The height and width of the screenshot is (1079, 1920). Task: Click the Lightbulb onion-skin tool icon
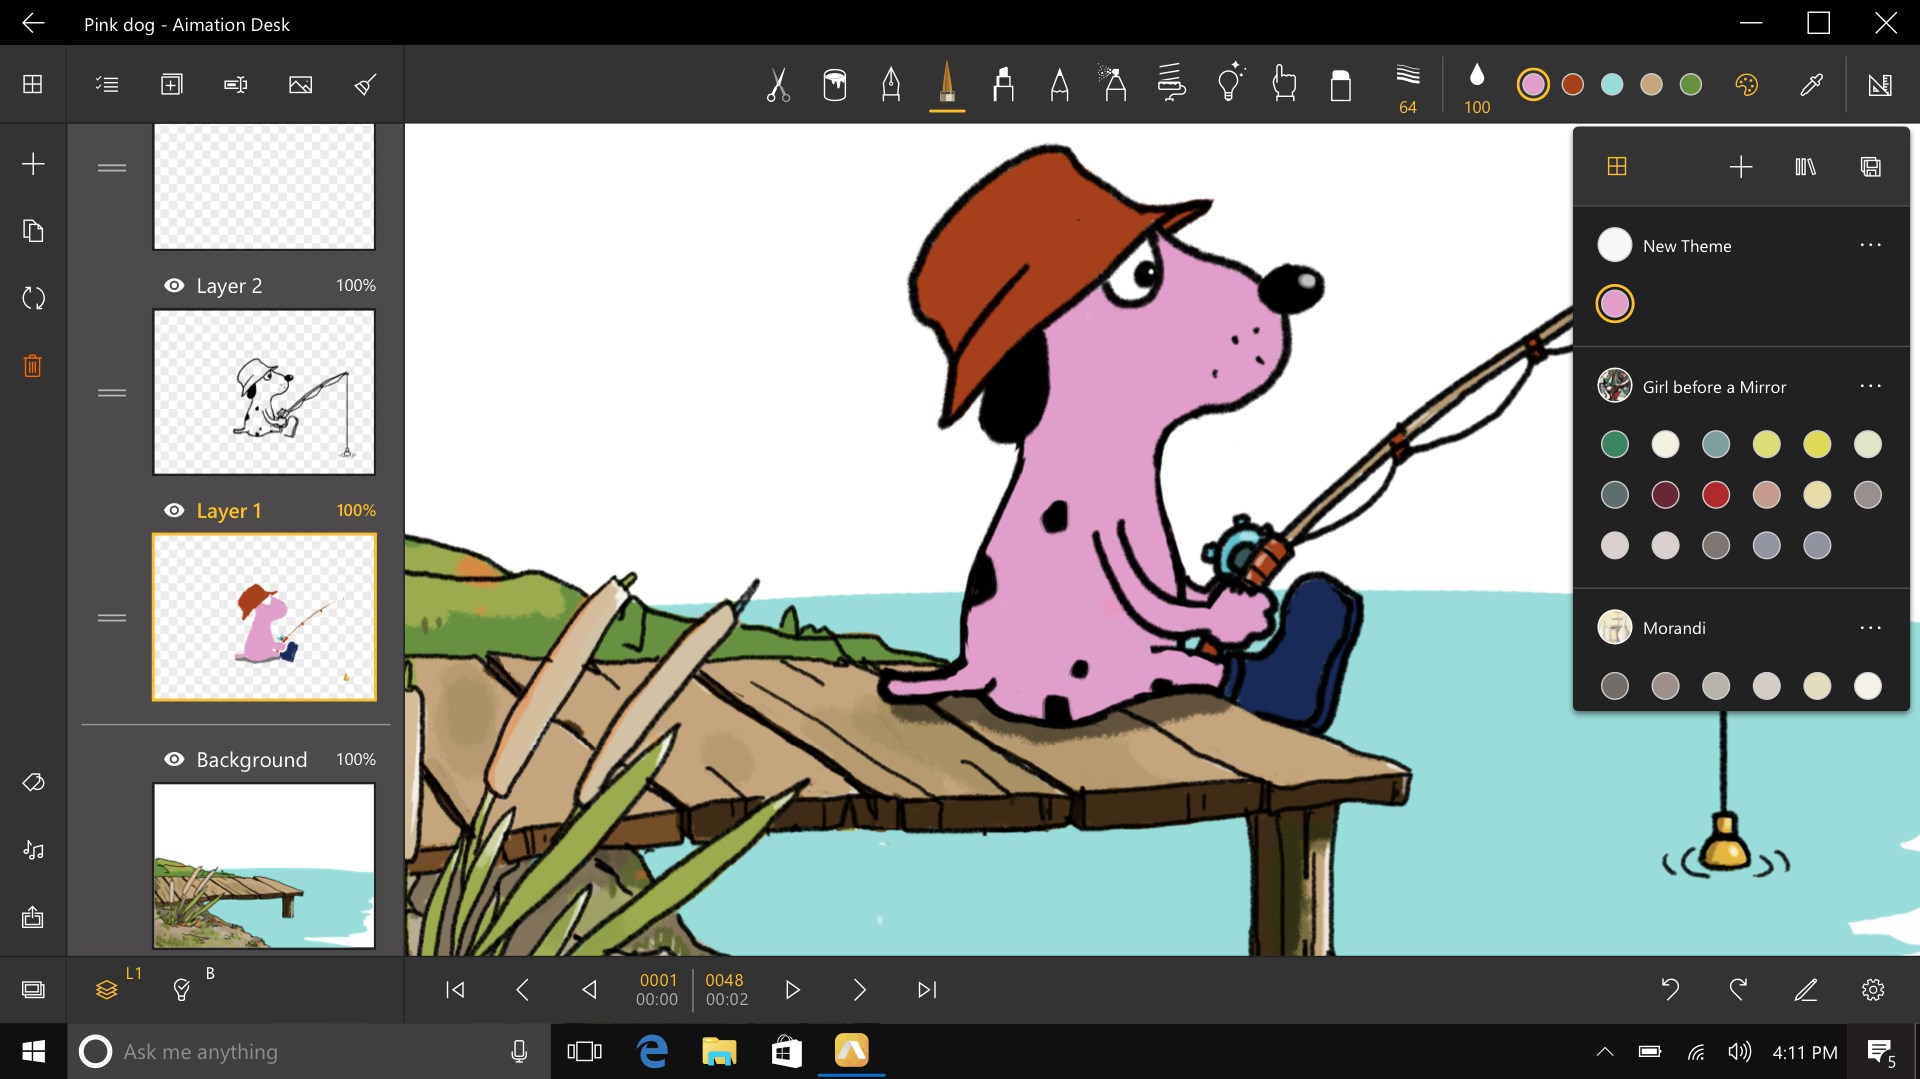[1229, 84]
